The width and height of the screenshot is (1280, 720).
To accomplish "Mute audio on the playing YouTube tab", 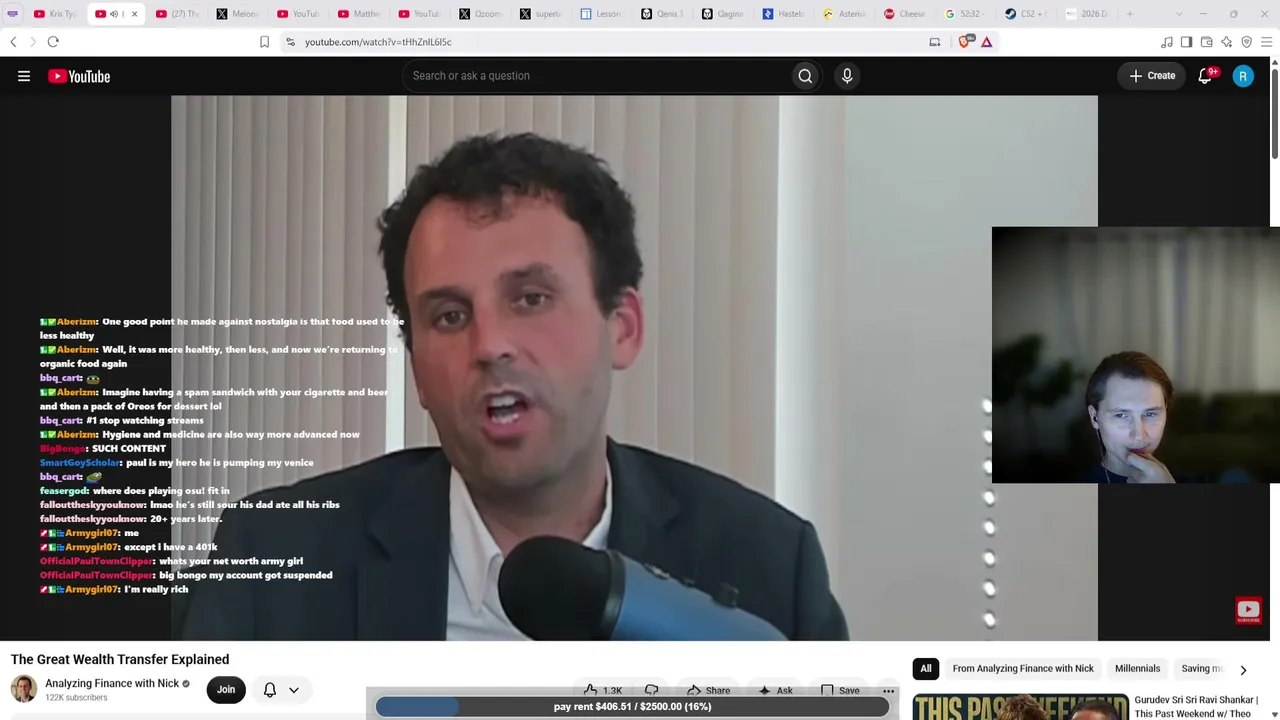I will point(114,14).
